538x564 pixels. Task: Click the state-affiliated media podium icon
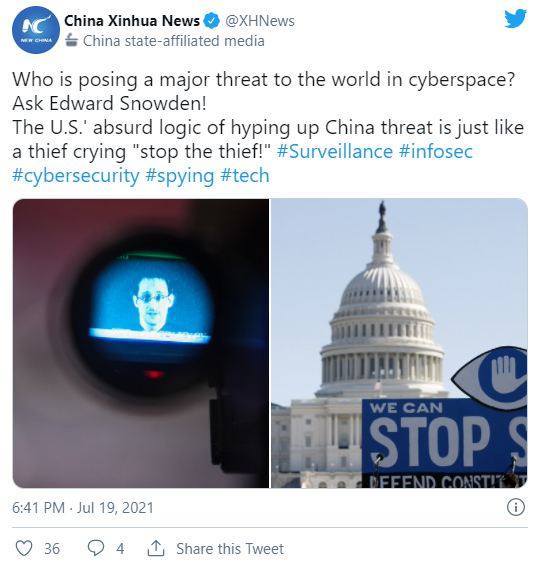tap(72, 40)
